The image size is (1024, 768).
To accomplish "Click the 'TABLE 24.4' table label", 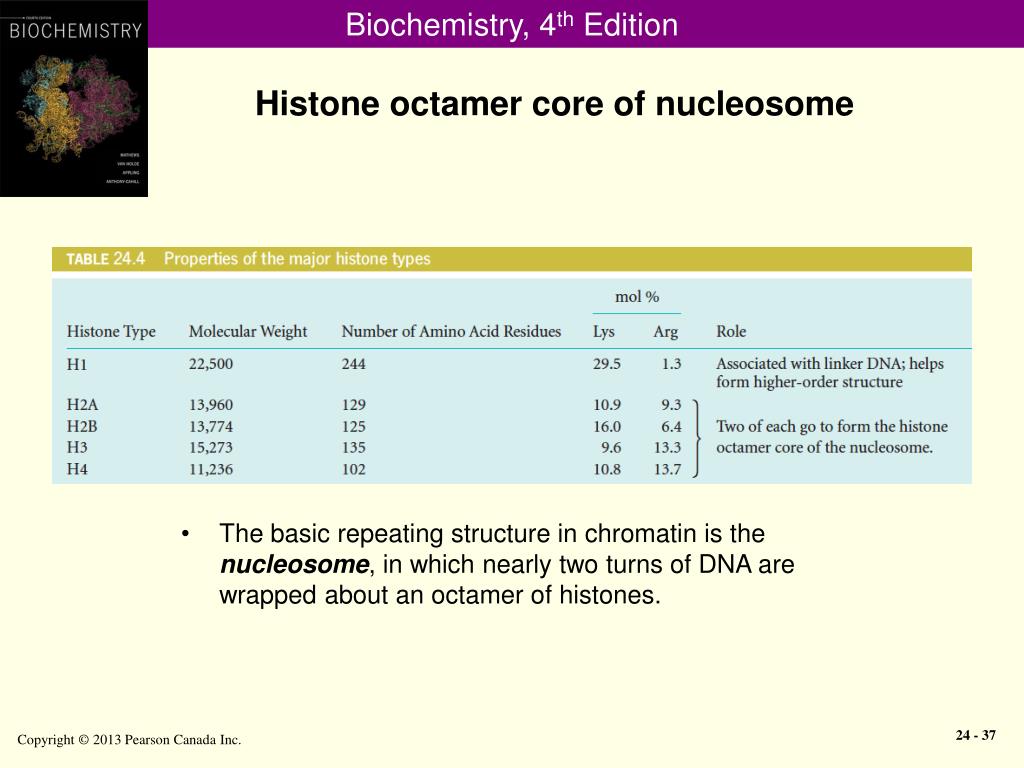I will (105, 259).
